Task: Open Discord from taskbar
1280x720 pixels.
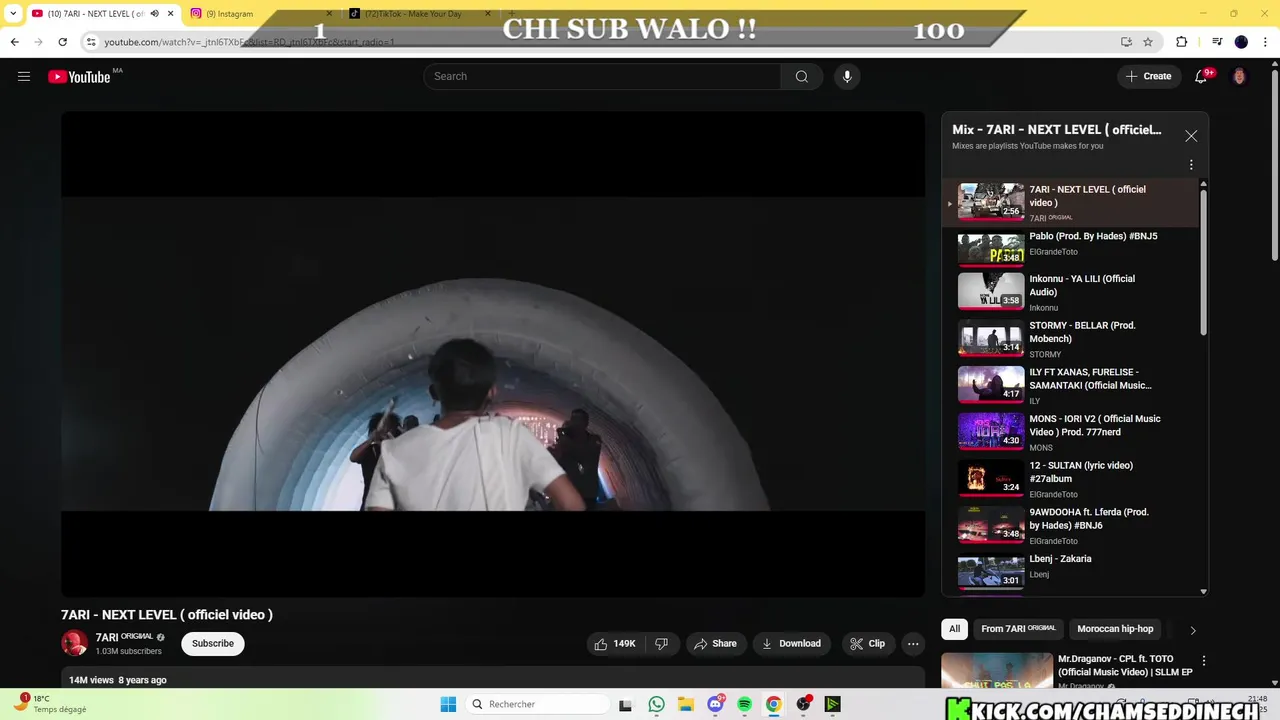Action: (715, 704)
